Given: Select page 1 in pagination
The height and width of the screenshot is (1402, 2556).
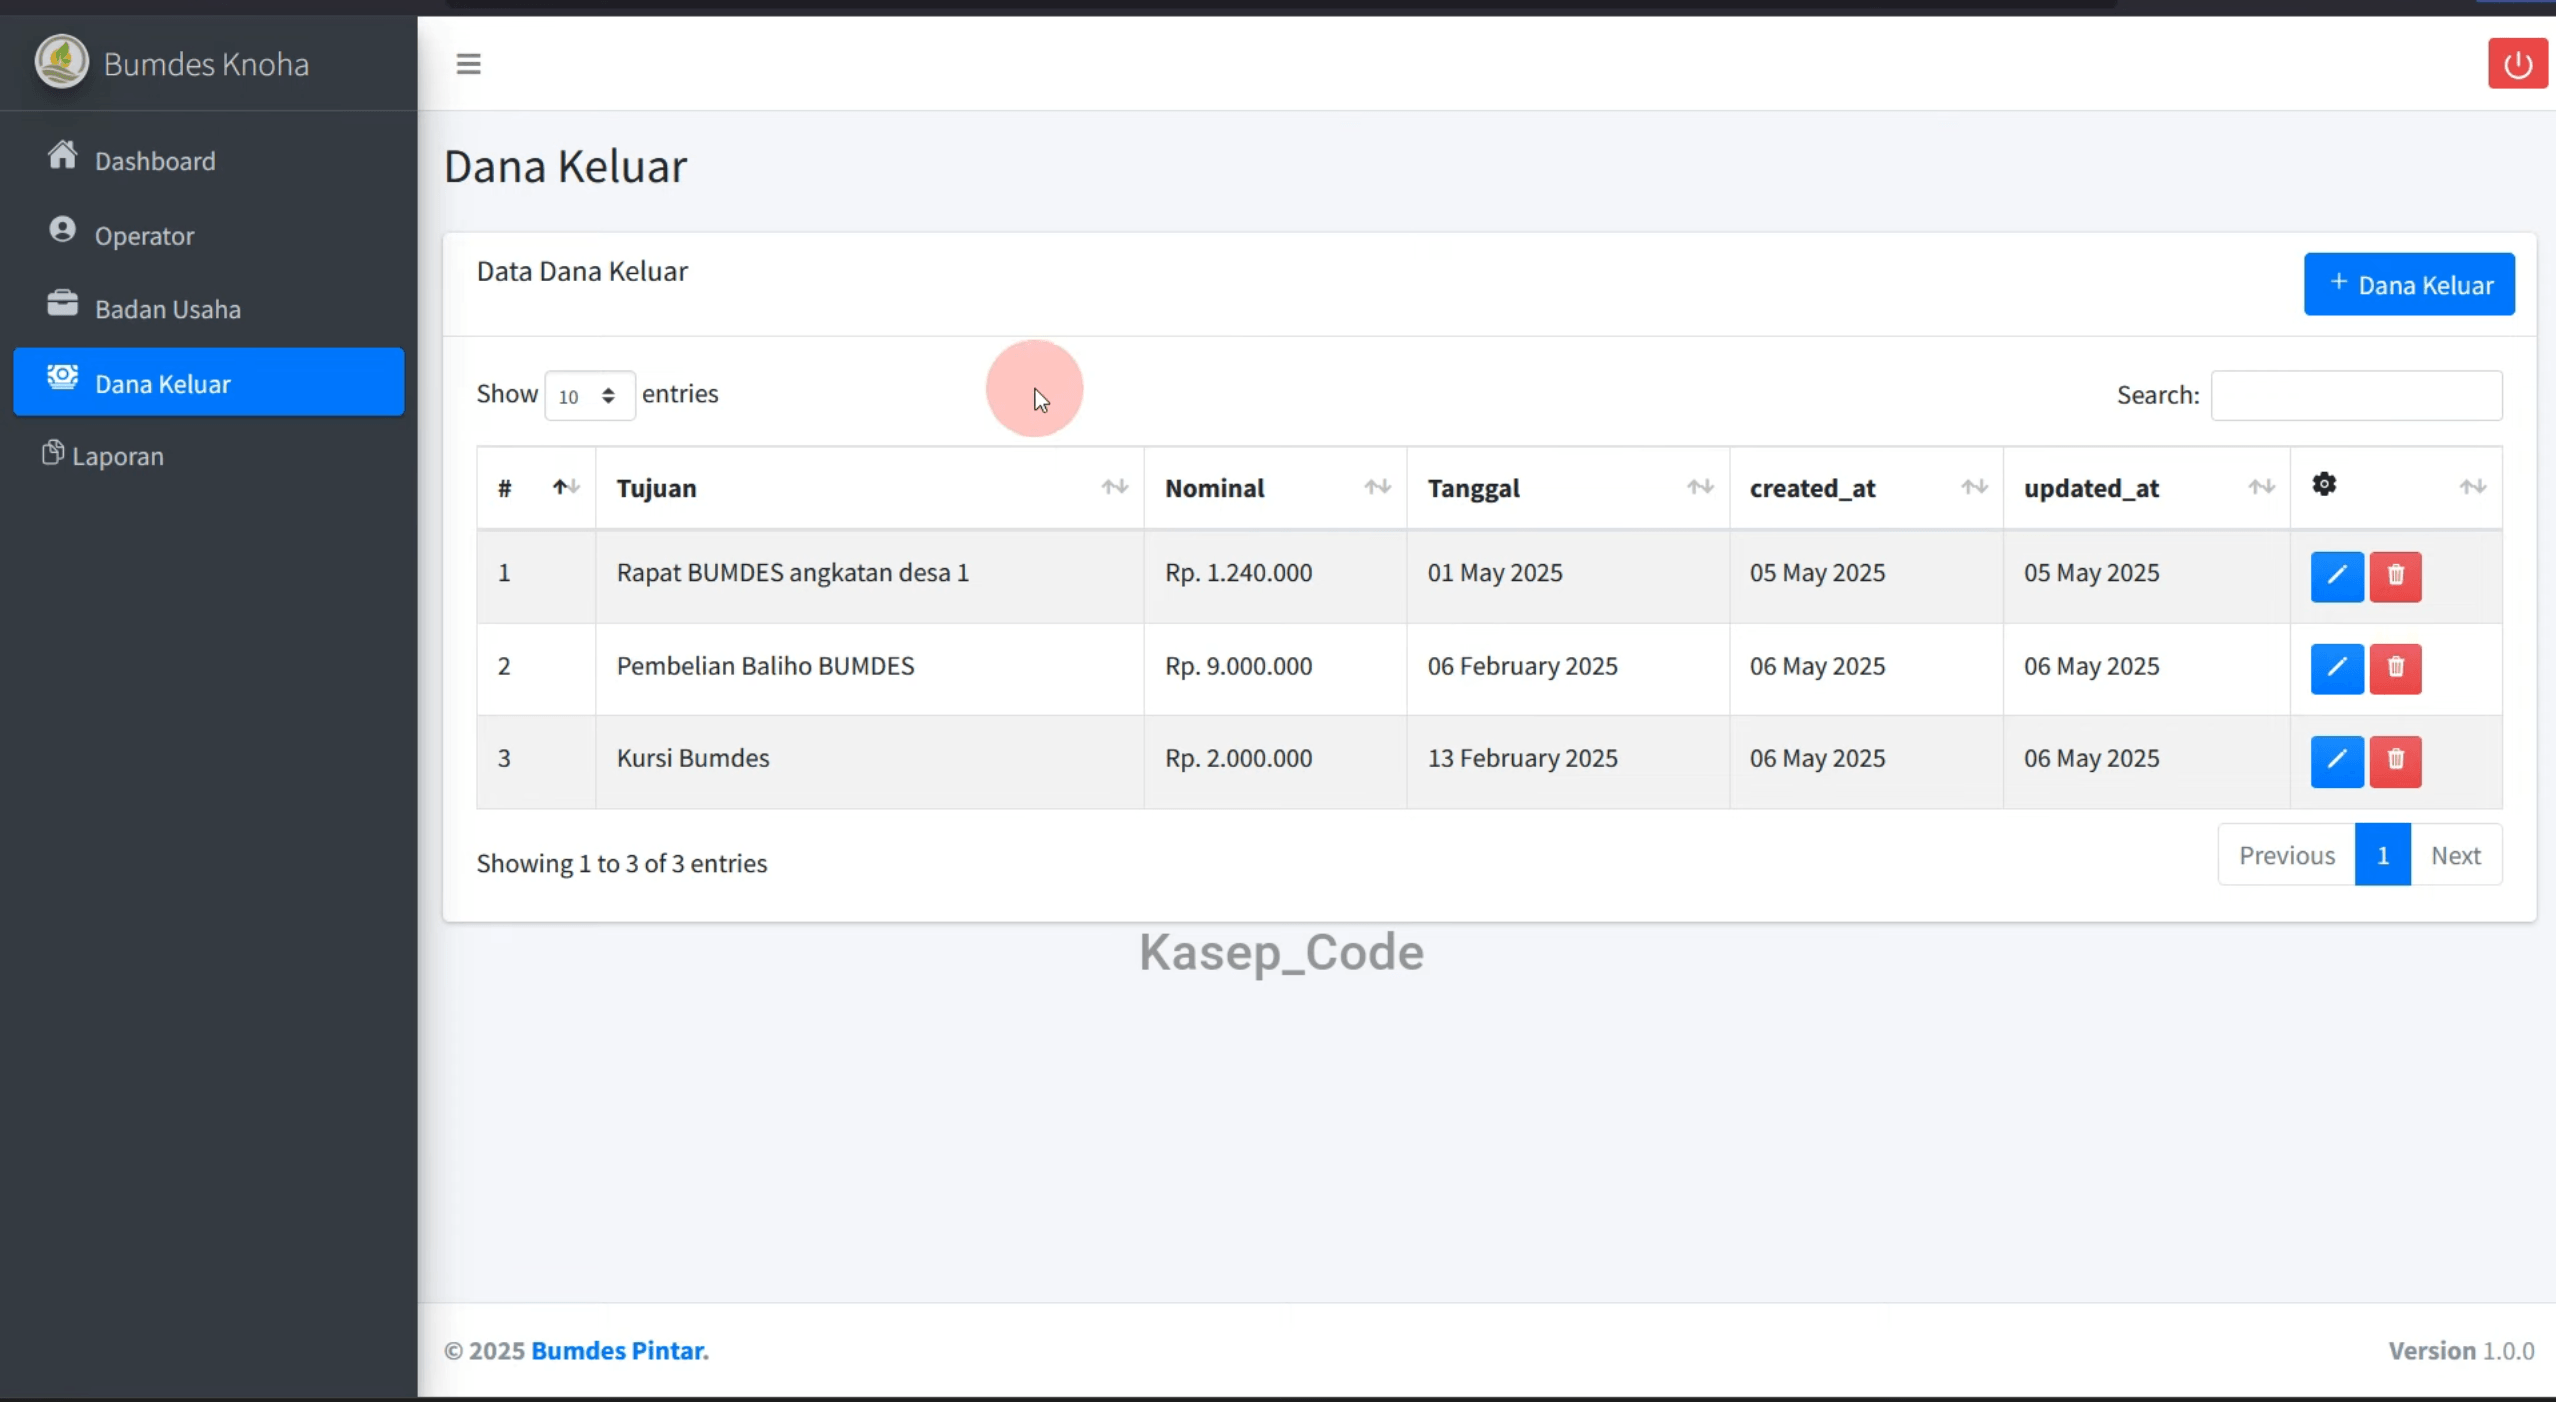Looking at the screenshot, I should click(2382, 855).
